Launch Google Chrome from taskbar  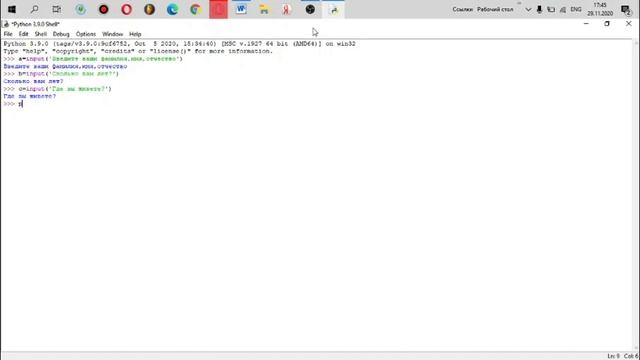(195, 9)
